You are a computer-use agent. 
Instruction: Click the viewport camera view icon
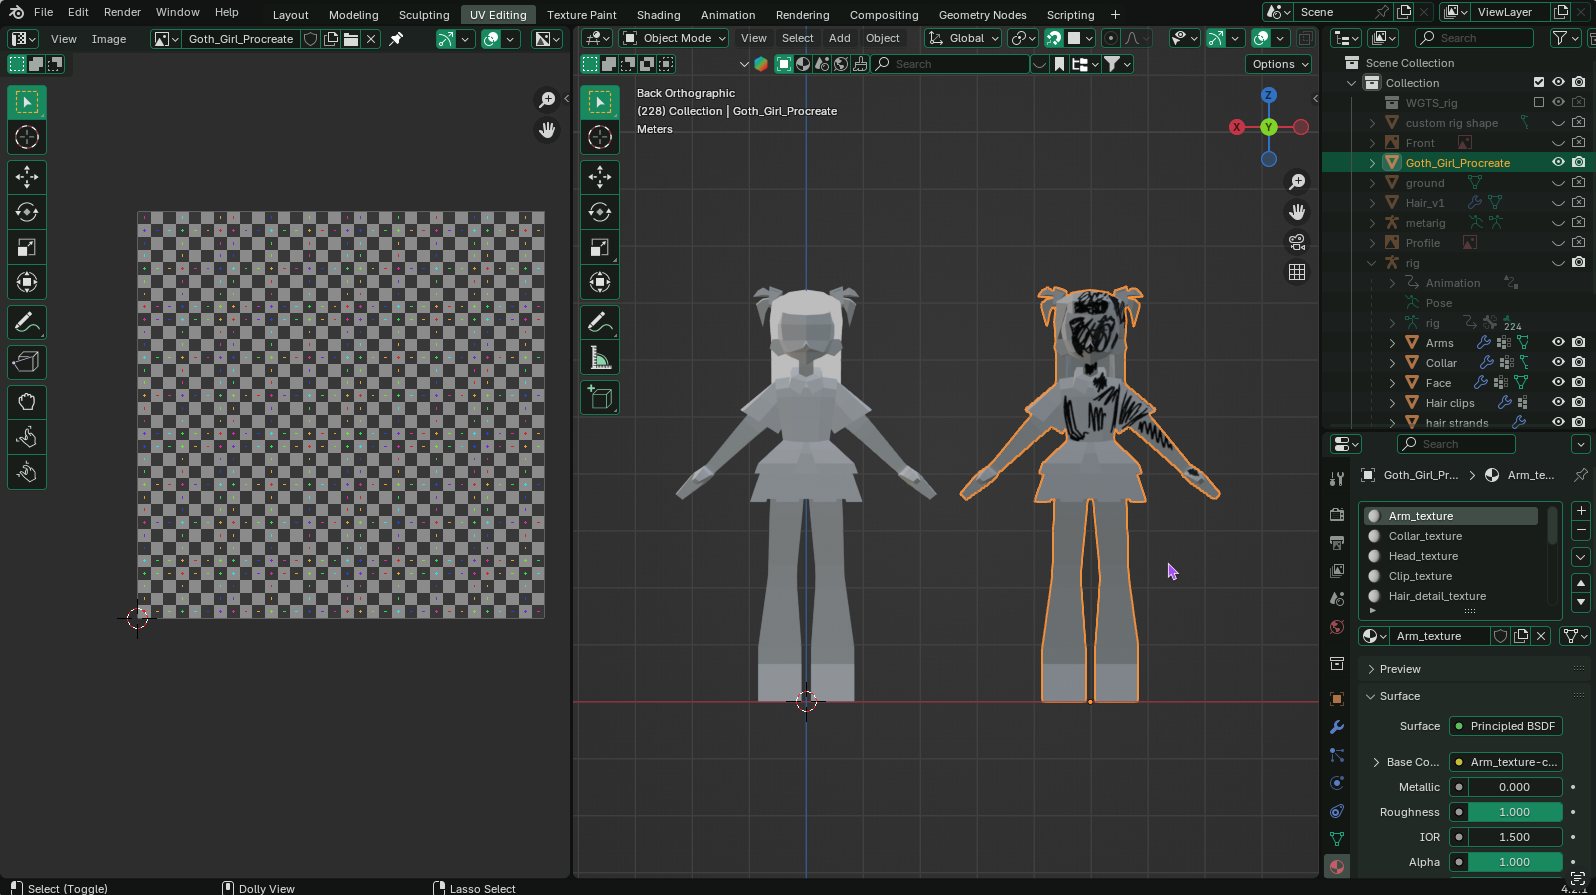(1297, 242)
